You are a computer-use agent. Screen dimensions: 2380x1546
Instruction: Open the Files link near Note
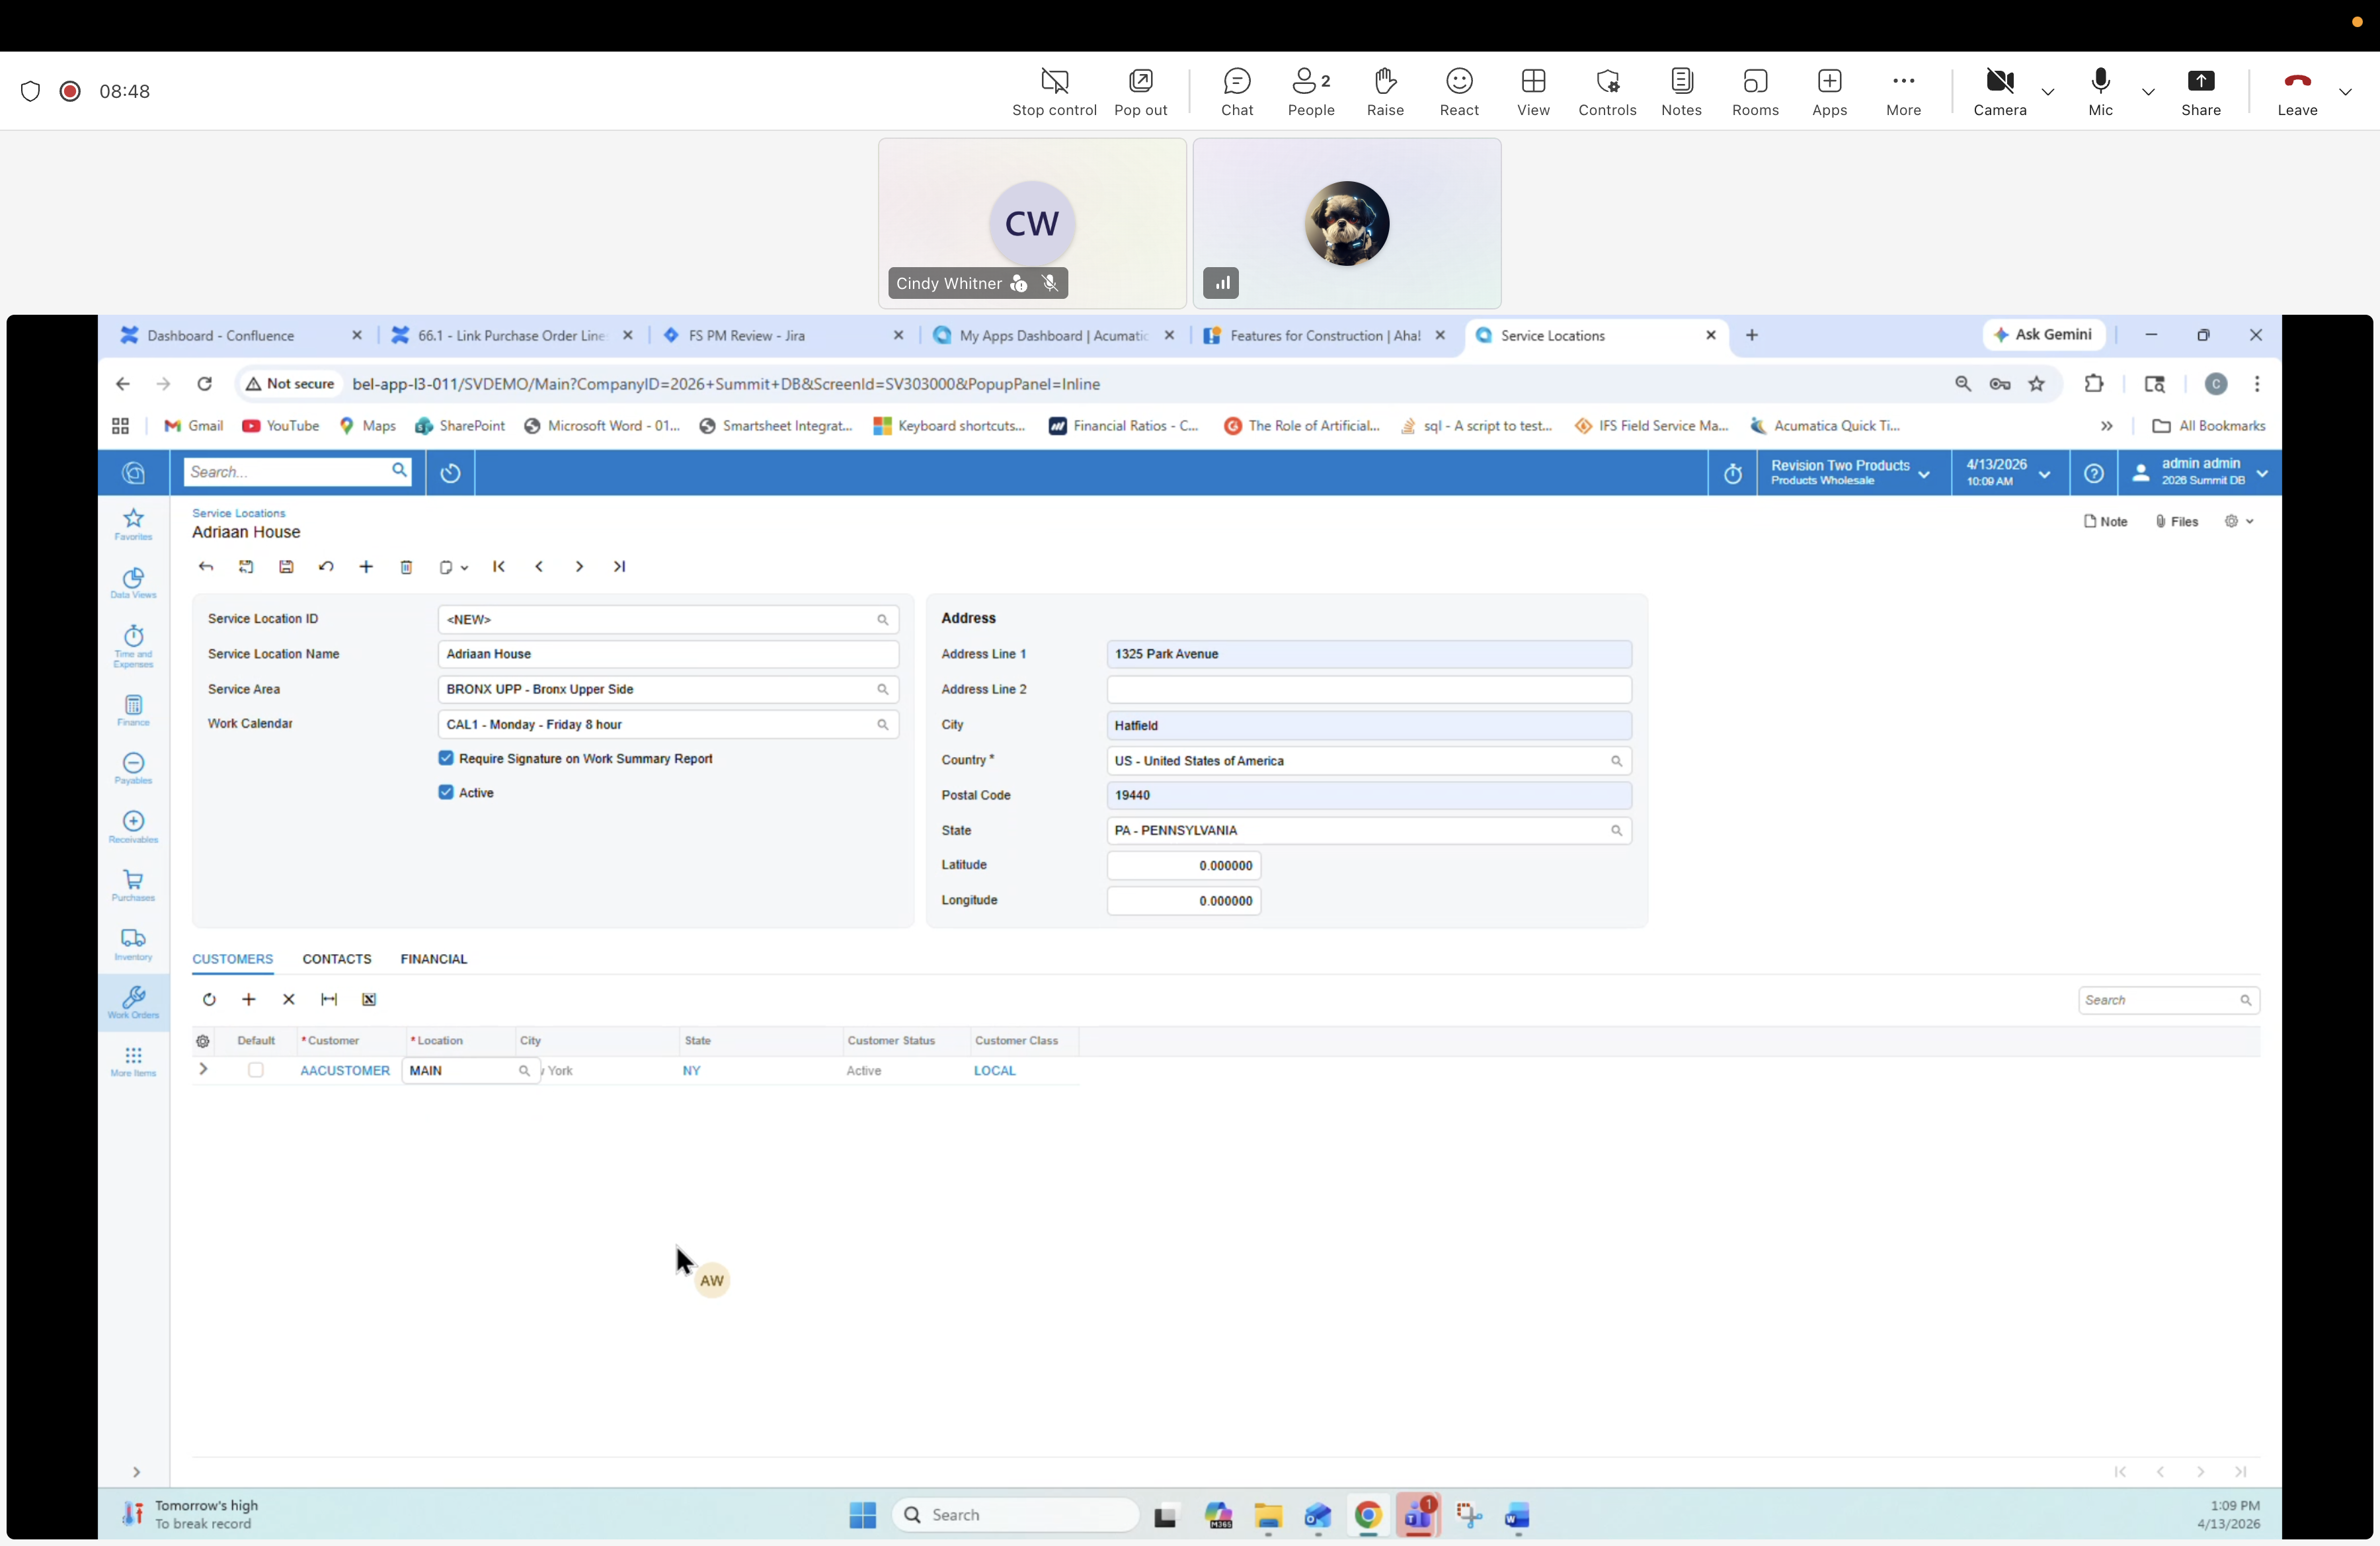pyautogui.click(x=2178, y=520)
